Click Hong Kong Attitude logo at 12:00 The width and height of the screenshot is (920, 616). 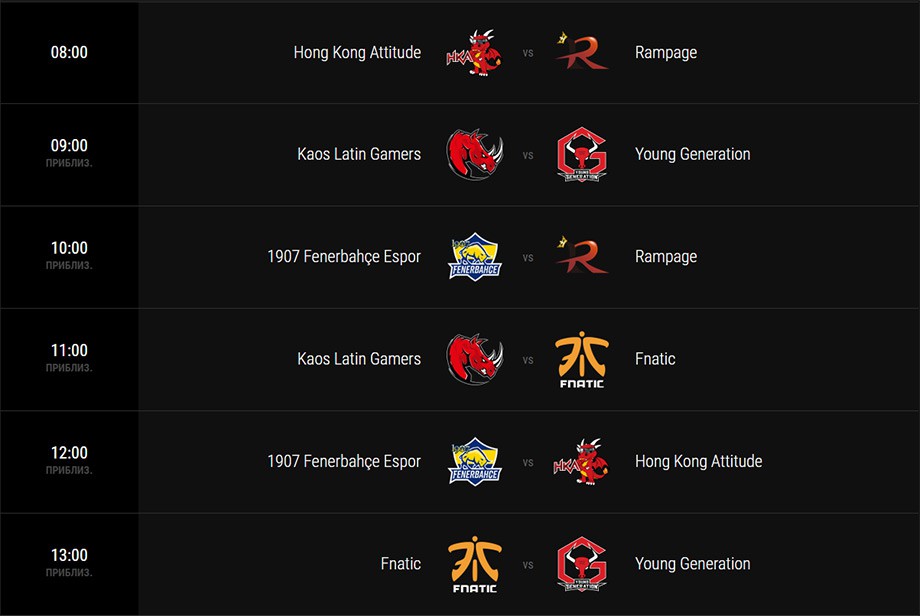(x=581, y=462)
